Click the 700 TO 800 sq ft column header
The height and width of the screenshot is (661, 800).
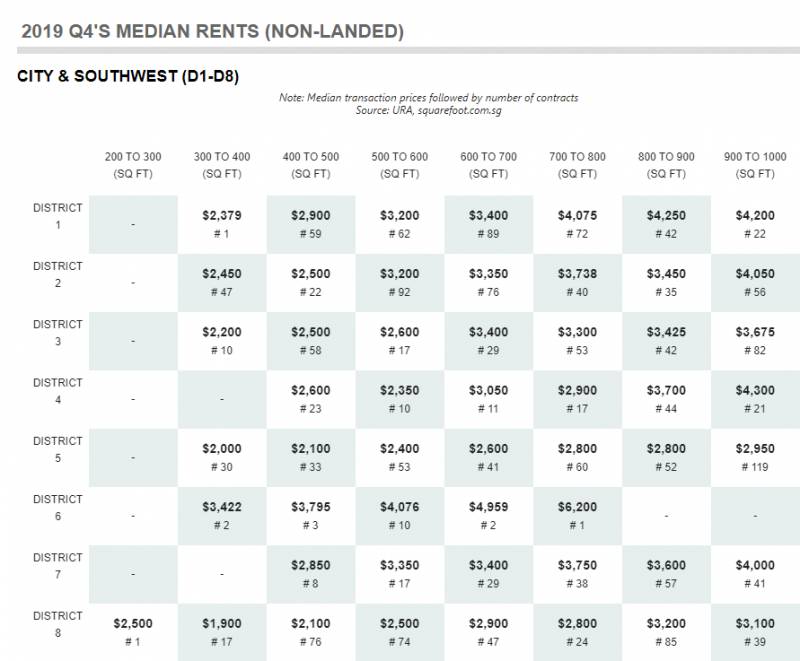577,165
